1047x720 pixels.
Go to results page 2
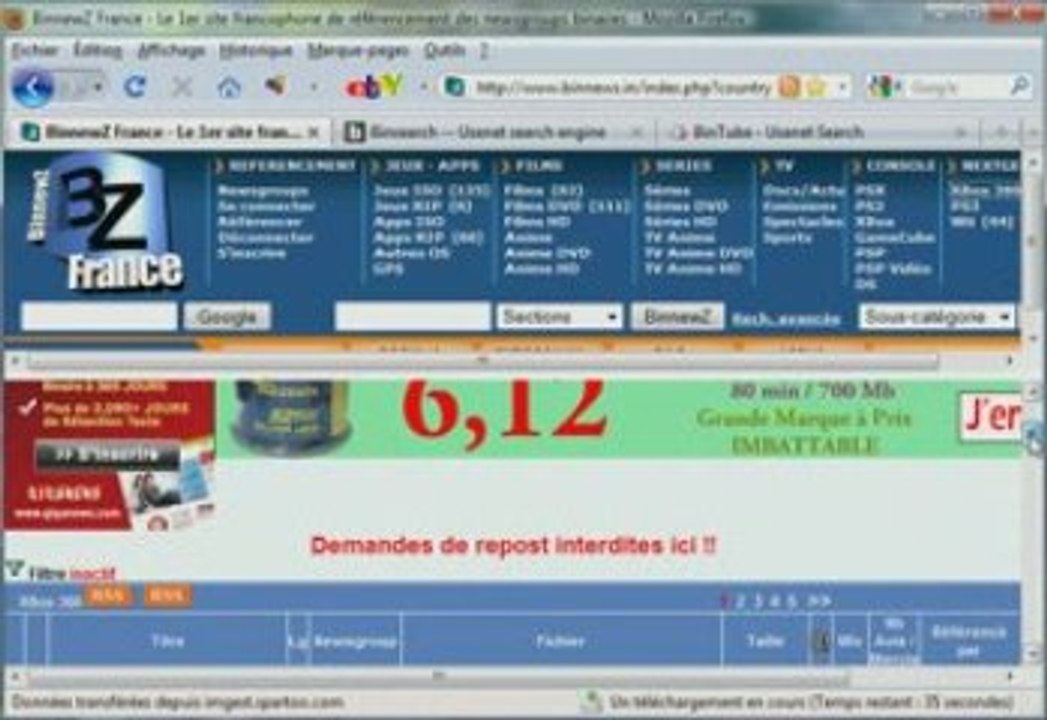coord(741,601)
